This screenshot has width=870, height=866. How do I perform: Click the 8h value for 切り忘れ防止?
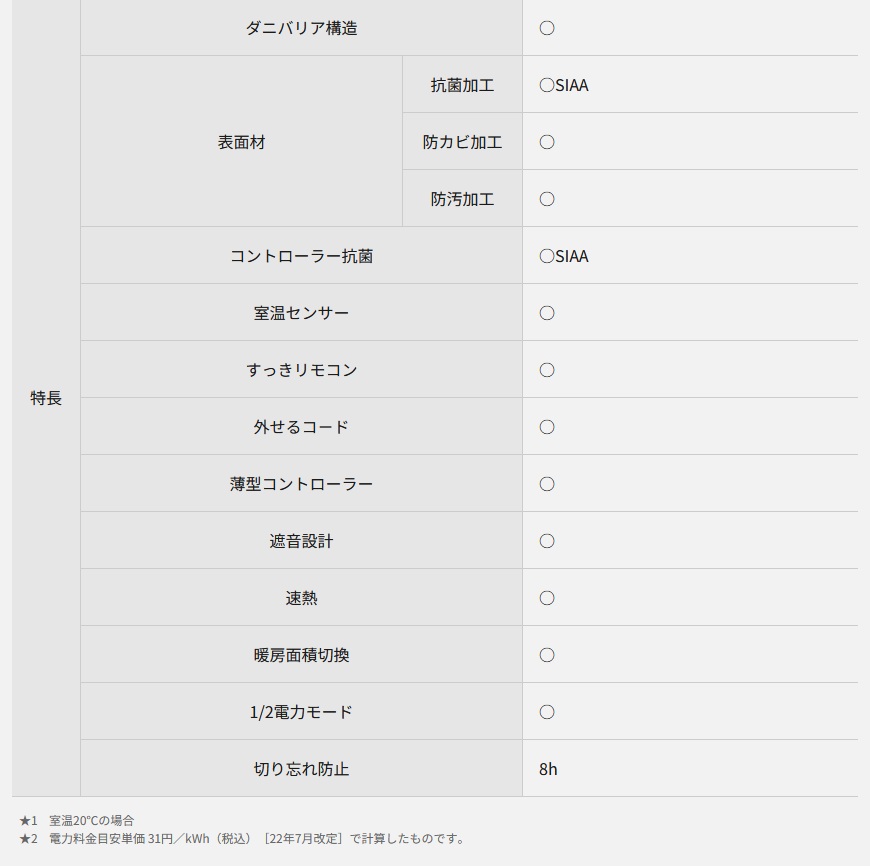coord(548,769)
